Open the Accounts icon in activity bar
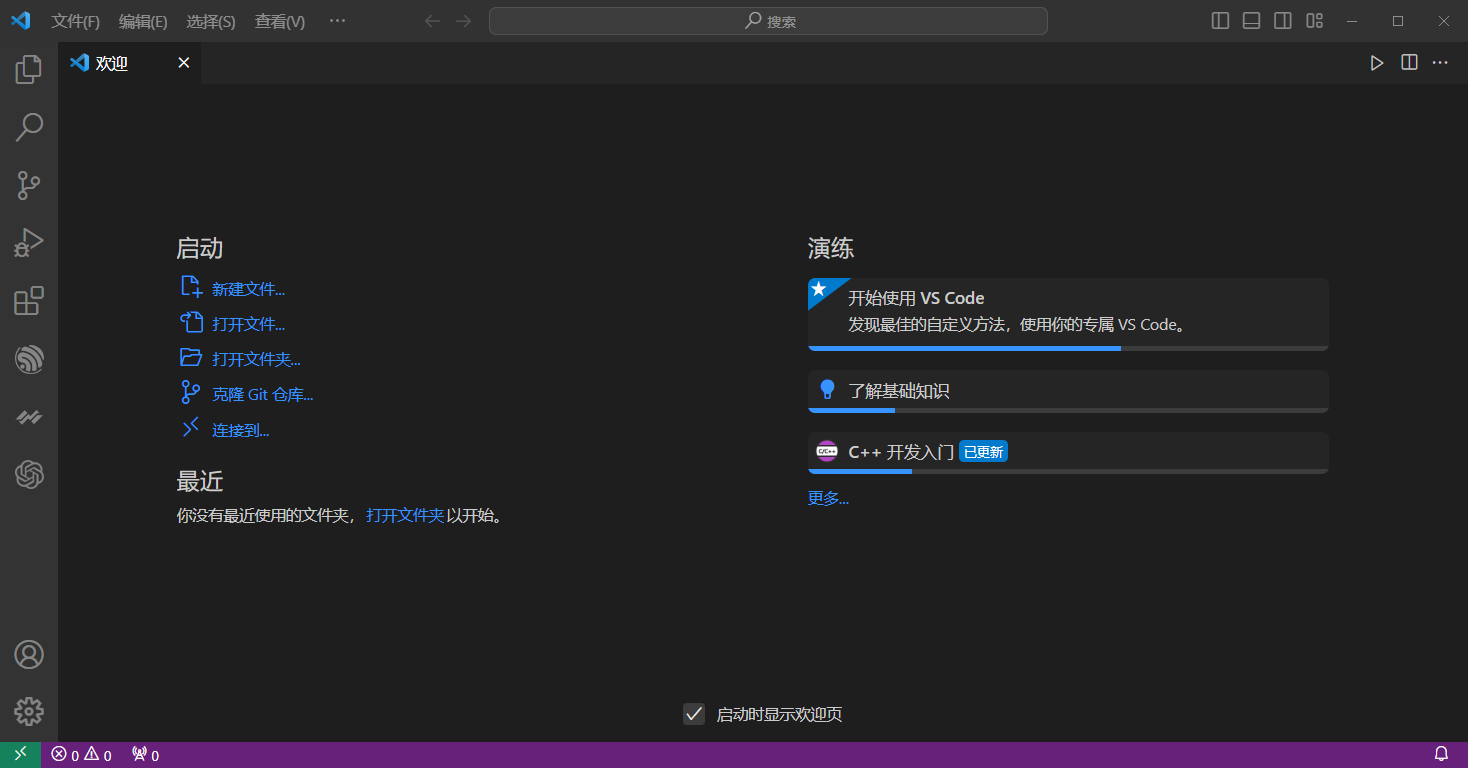This screenshot has height=768, width=1468. pos(29,654)
